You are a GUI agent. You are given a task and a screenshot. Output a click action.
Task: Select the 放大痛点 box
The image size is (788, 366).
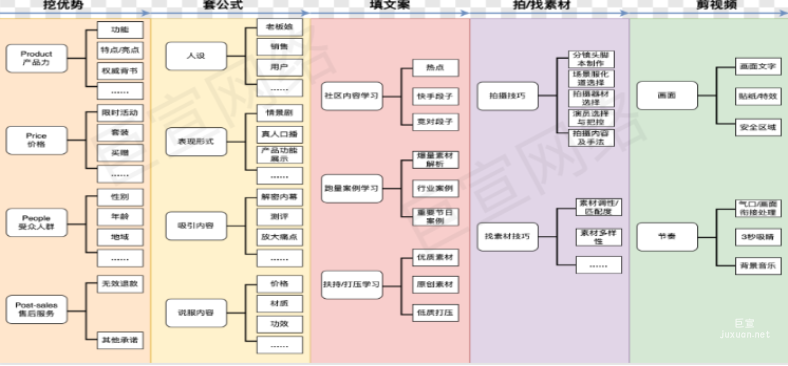pyautogui.click(x=280, y=237)
